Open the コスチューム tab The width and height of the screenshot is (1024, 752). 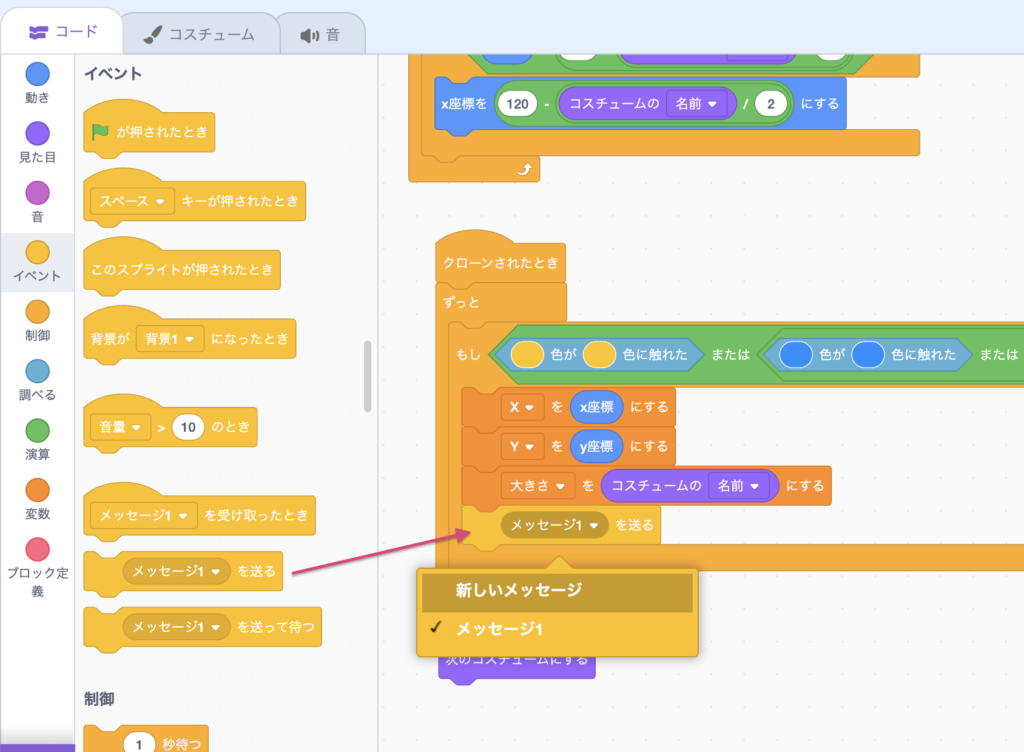point(200,35)
